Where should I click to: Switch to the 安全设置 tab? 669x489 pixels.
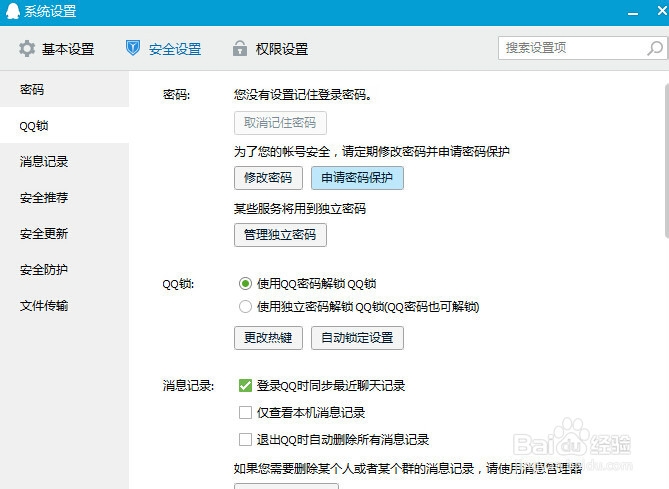[163, 49]
